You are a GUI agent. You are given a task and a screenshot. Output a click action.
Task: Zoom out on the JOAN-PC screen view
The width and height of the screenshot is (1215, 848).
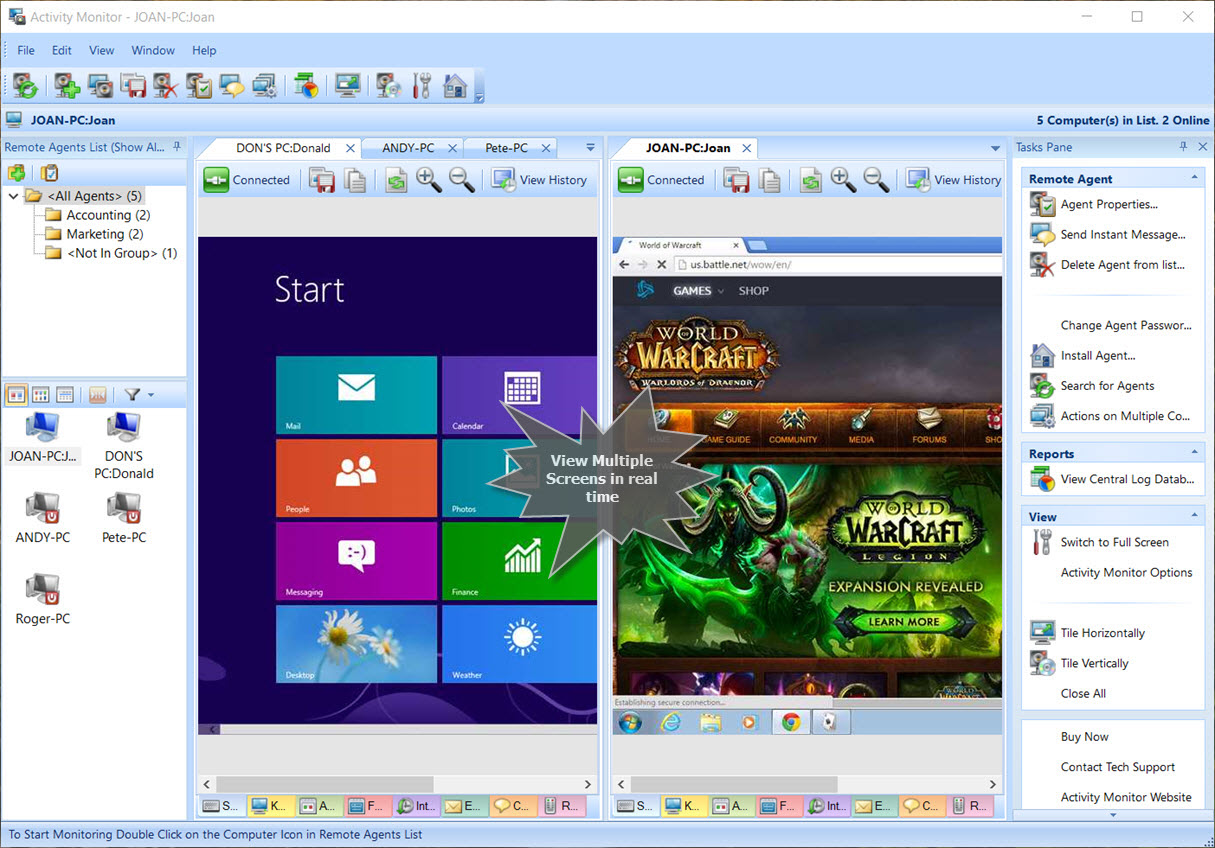876,180
